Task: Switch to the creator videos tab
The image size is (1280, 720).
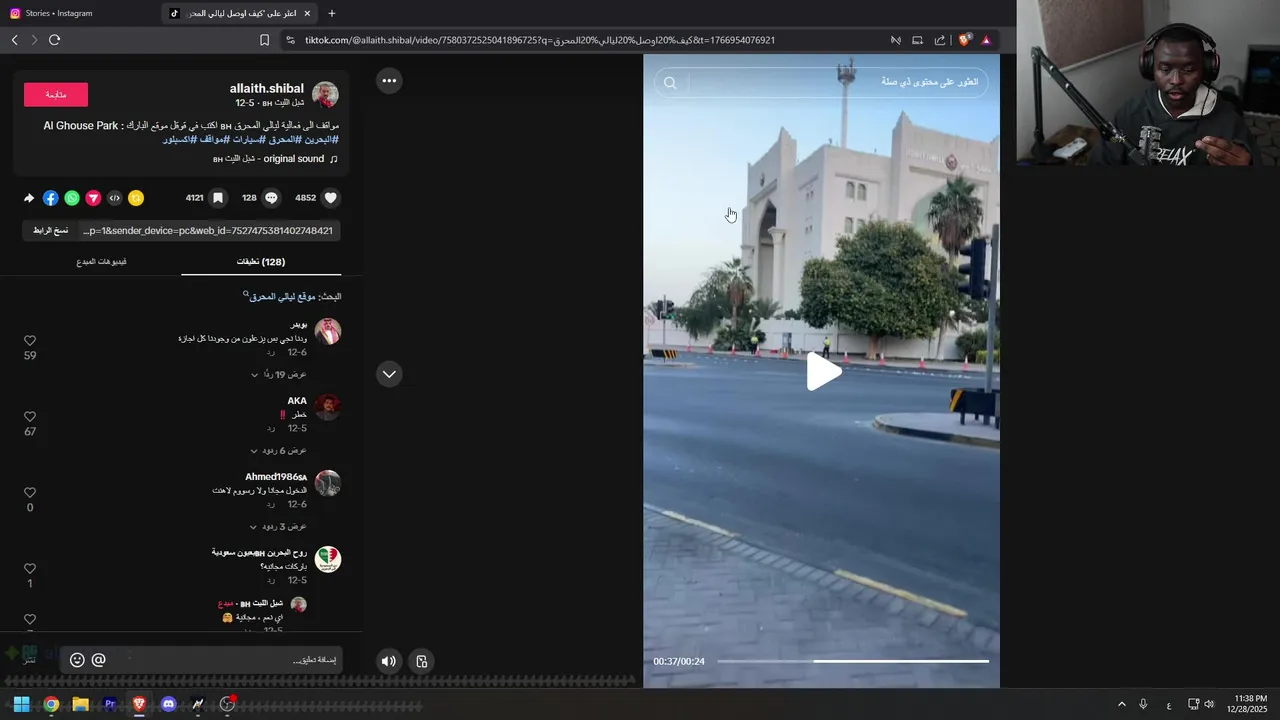Action: [x=101, y=262]
